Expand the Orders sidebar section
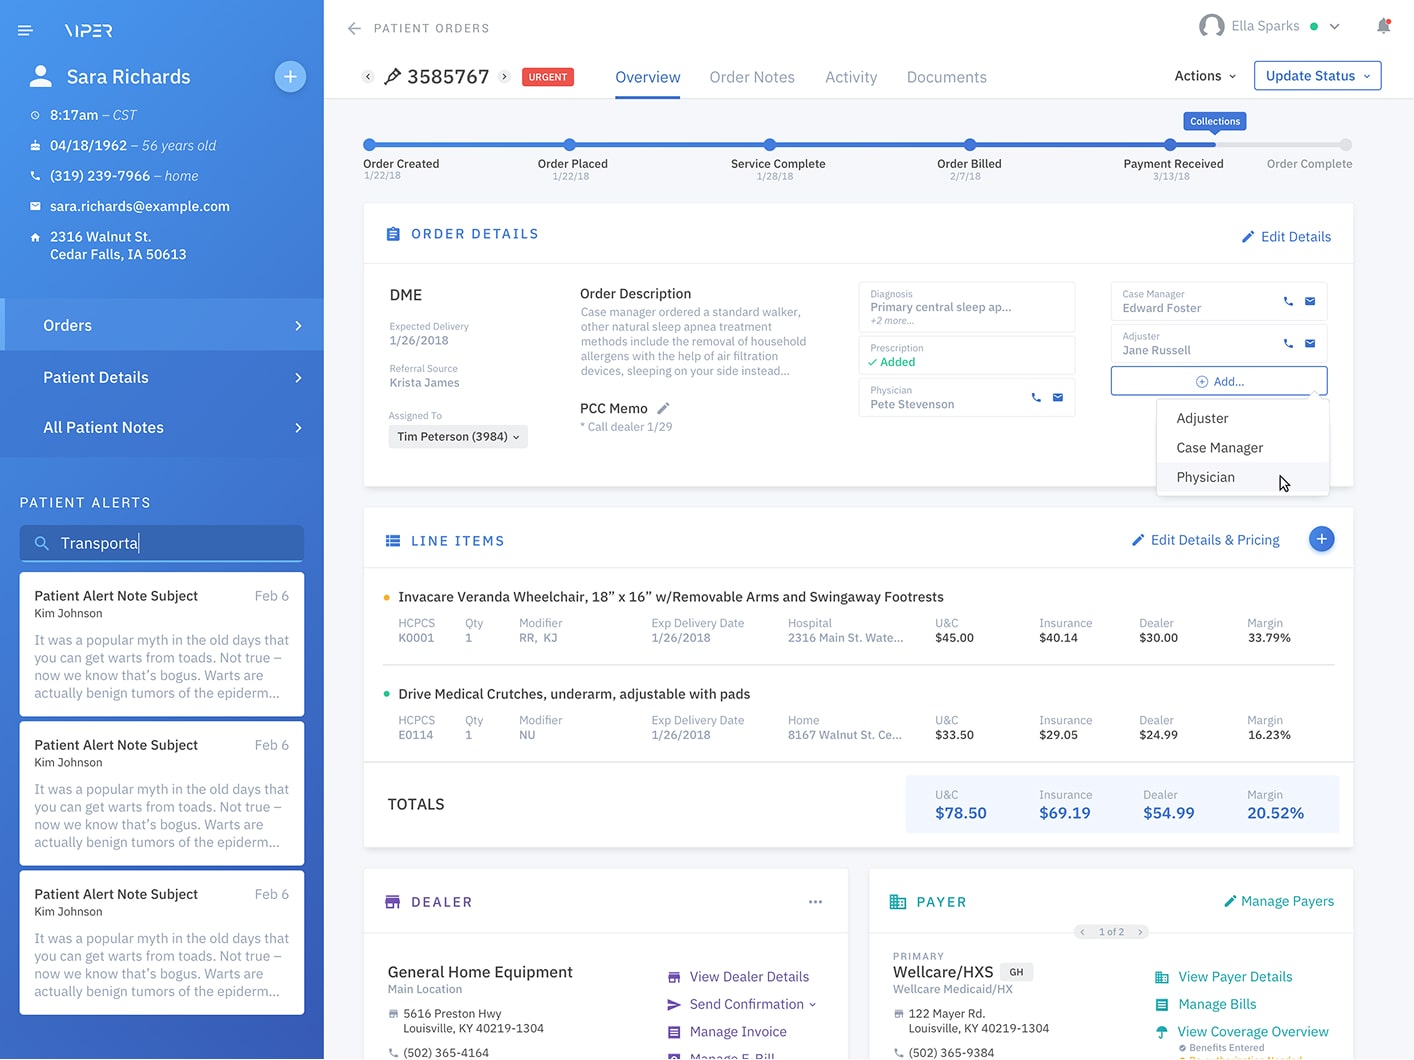Image resolution: width=1414 pixels, height=1060 pixels. pos(162,326)
